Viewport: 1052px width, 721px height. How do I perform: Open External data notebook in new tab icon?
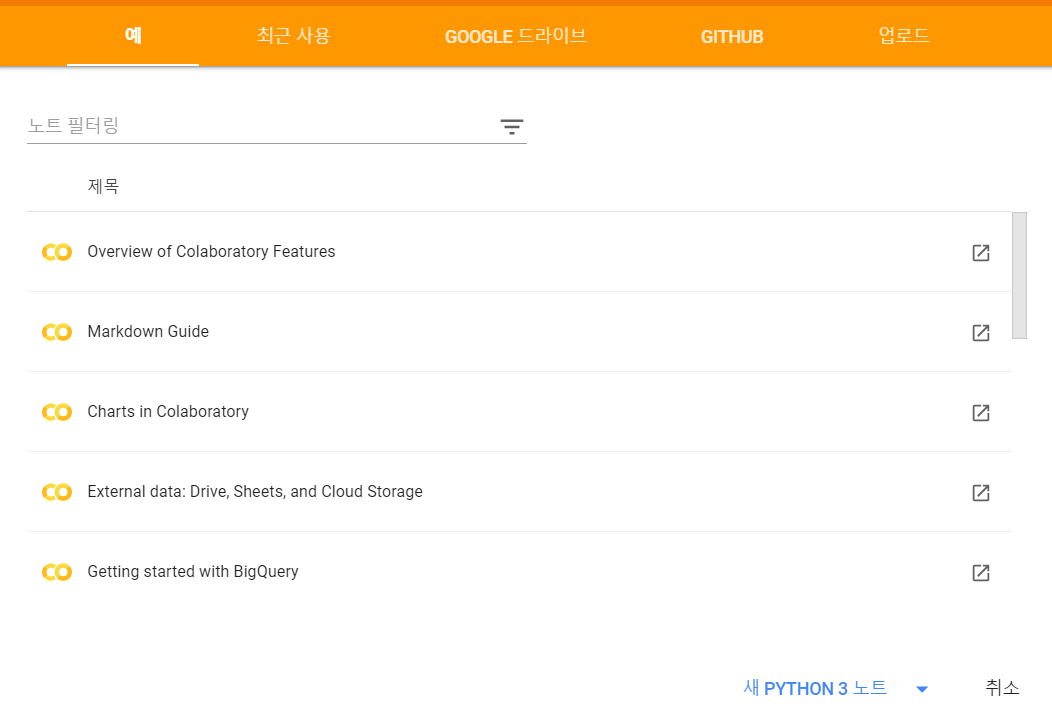pos(981,493)
